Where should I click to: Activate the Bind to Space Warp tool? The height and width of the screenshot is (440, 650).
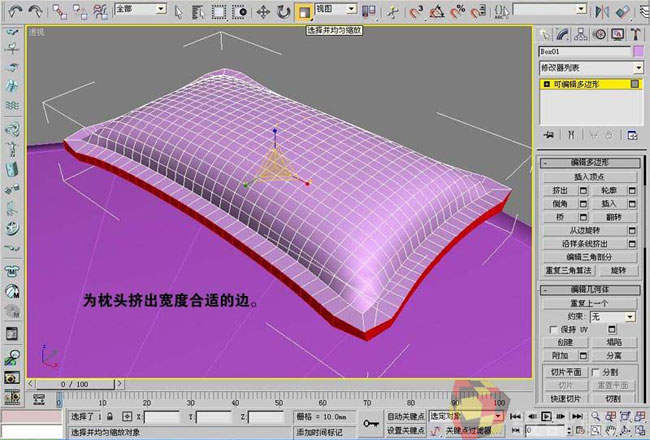pyautogui.click(x=101, y=12)
